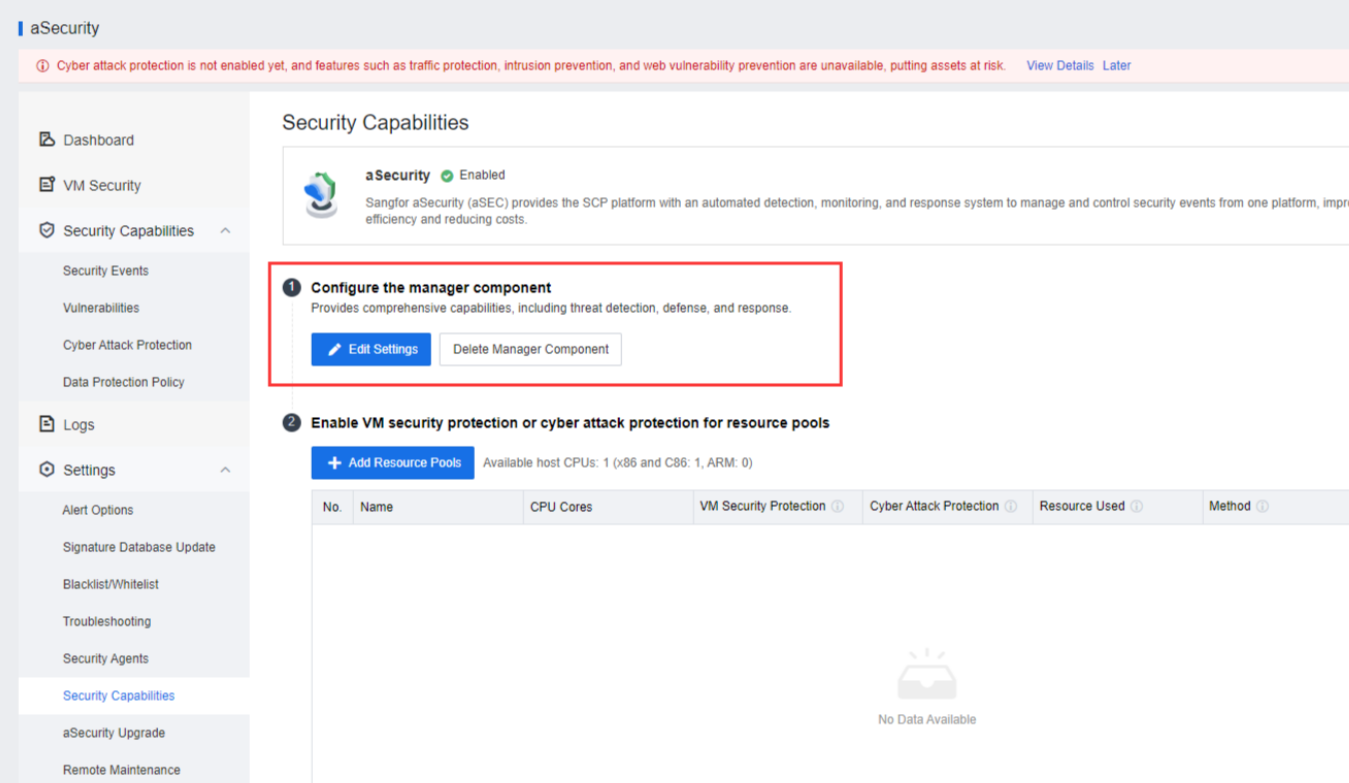Click Delete Manager Component button
The height and width of the screenshot is (783, 1349).
click(x=530, y=349)
